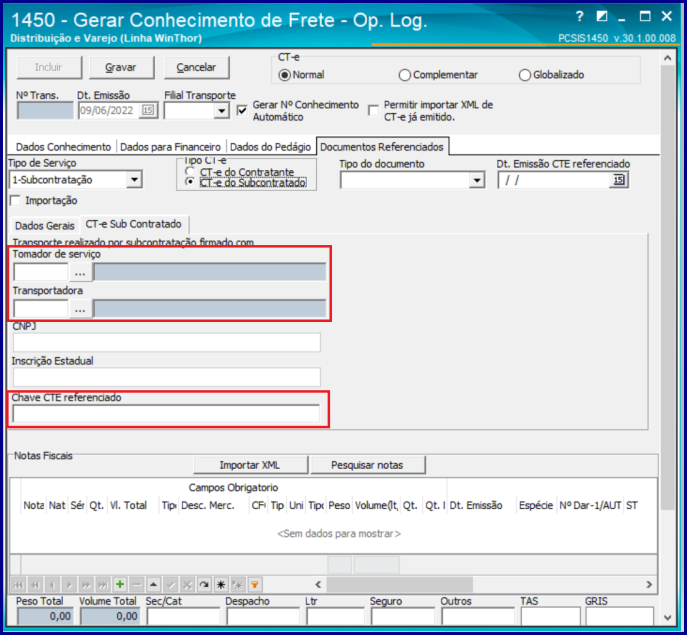Switch to Dados Conhecimento tab
Viewport: 687px width, 635px height.
[63, 147]
